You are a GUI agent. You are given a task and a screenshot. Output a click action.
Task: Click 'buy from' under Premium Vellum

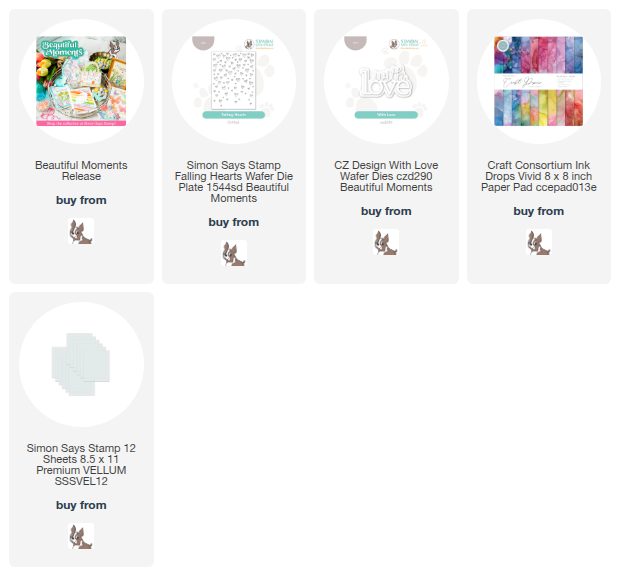81,506
